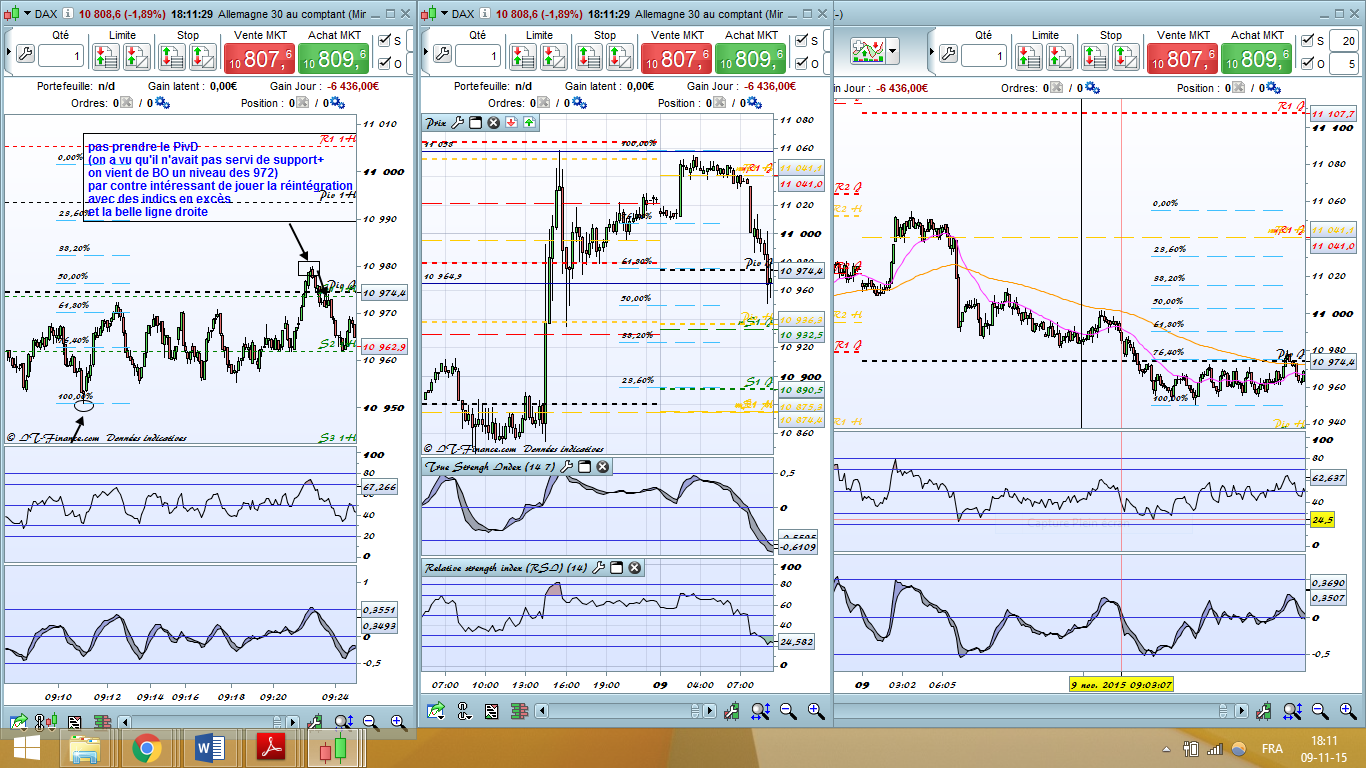Click the zoom-in magnifier in left chart toolbar
Screen dimensions: 1366x768
pos(398,721)
